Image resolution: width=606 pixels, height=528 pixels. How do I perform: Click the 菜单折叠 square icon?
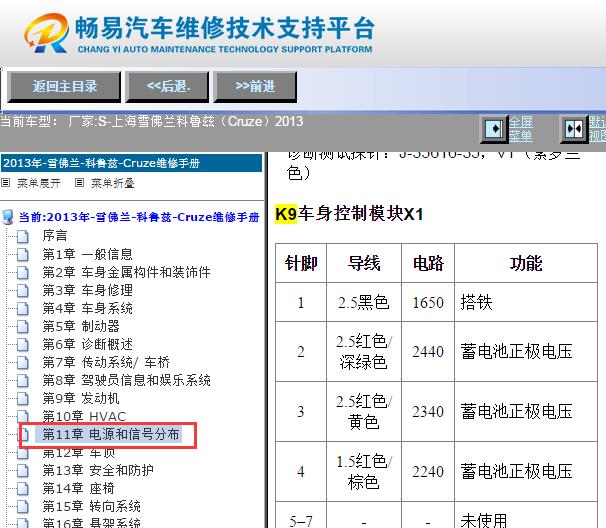coord(79,182)
